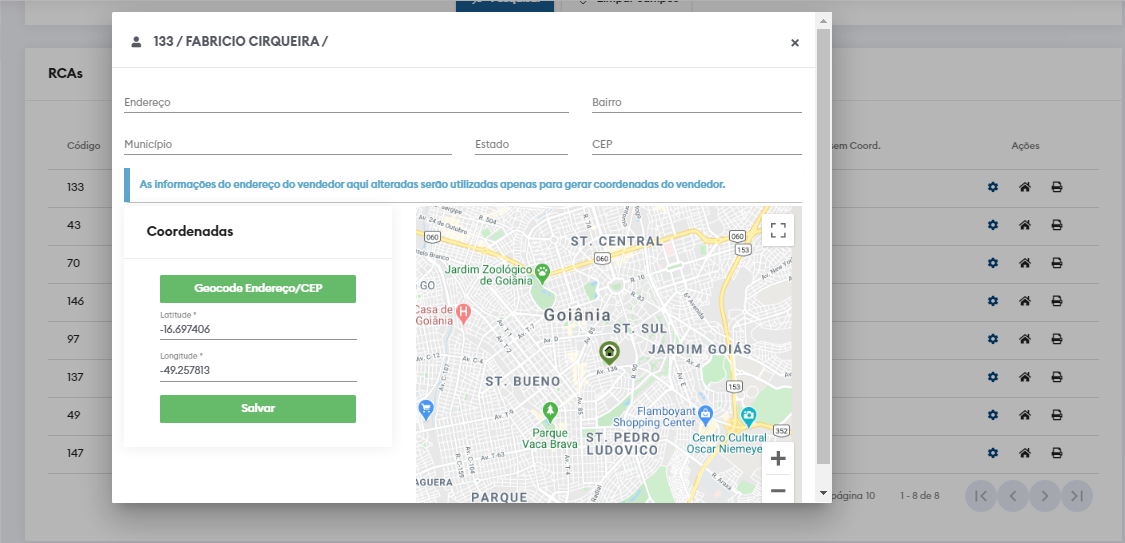This screenshot has height=543, width=1125.
Task: Save coordinates with the Salvar button
Action: (x=258, y=409)
